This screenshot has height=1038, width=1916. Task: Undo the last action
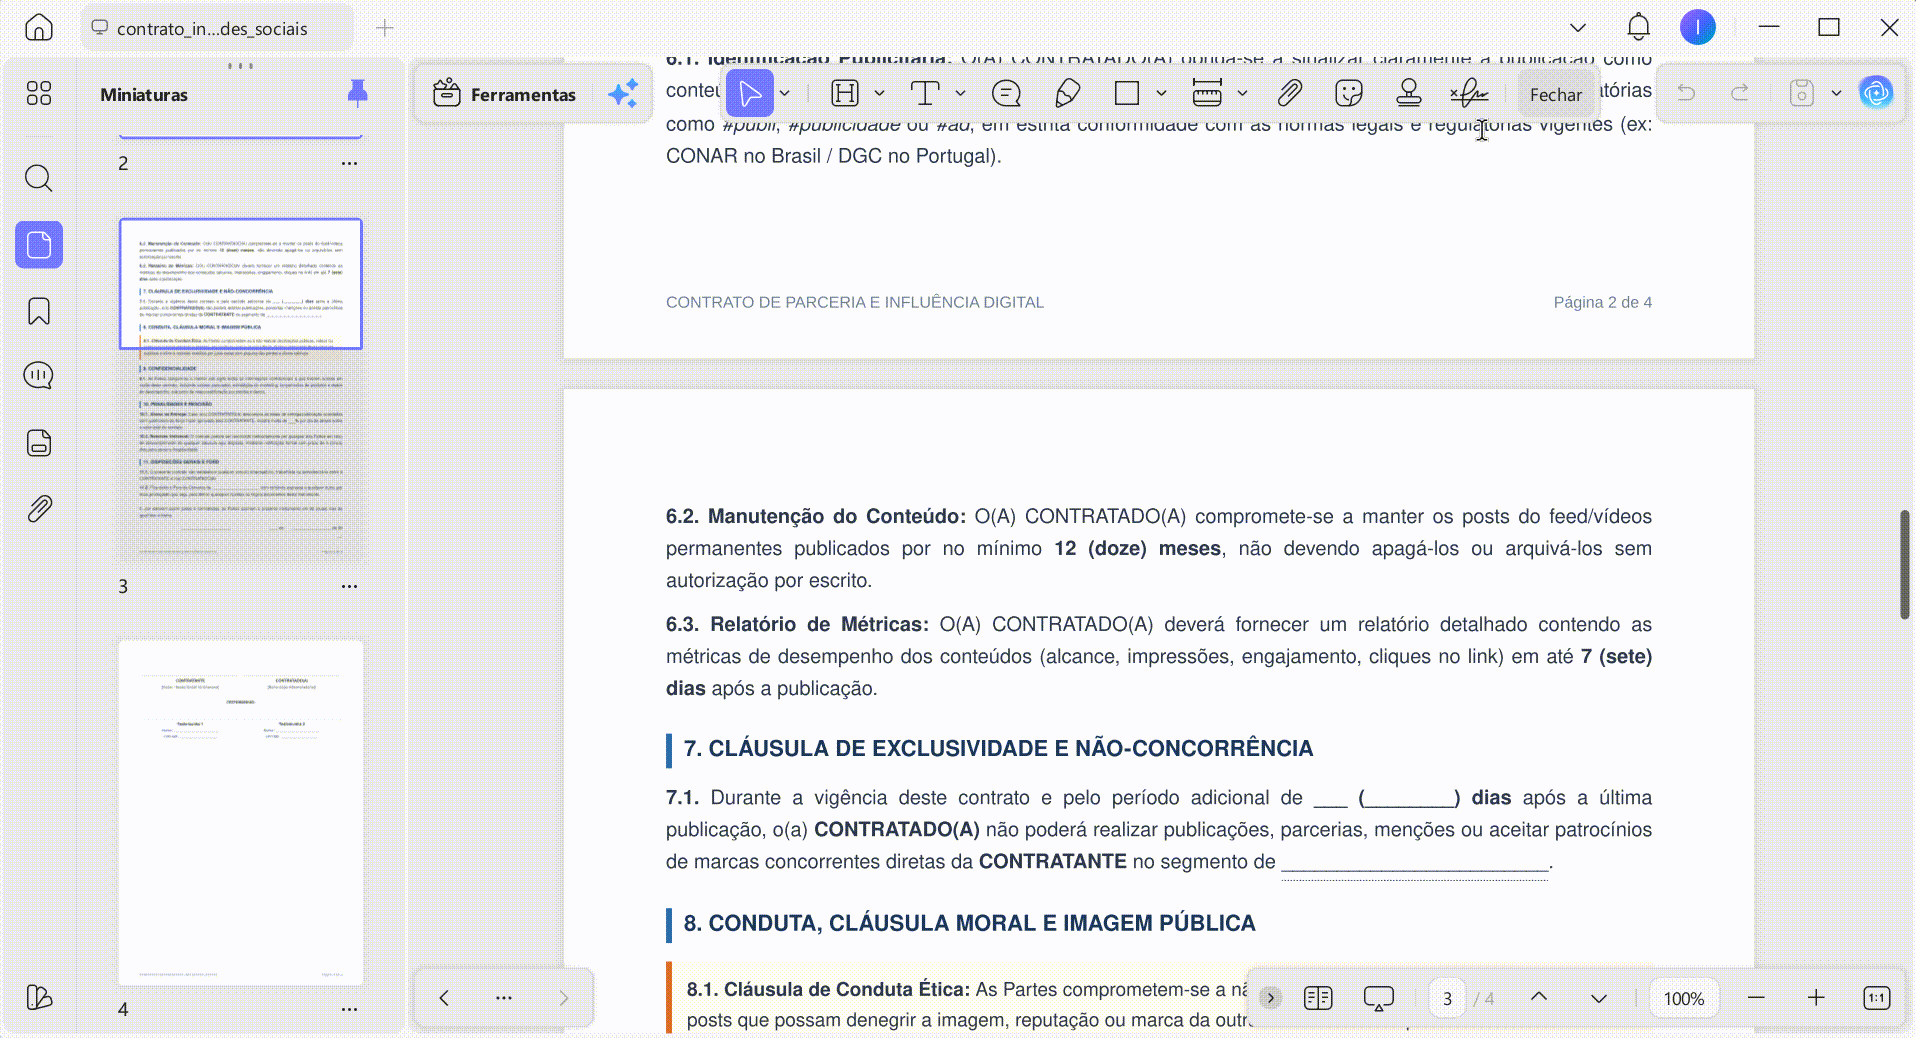(x=1686, y=94)
